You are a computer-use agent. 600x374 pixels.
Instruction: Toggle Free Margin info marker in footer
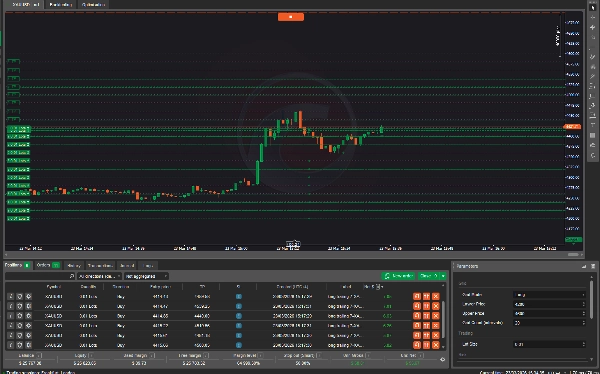[206, 356]
